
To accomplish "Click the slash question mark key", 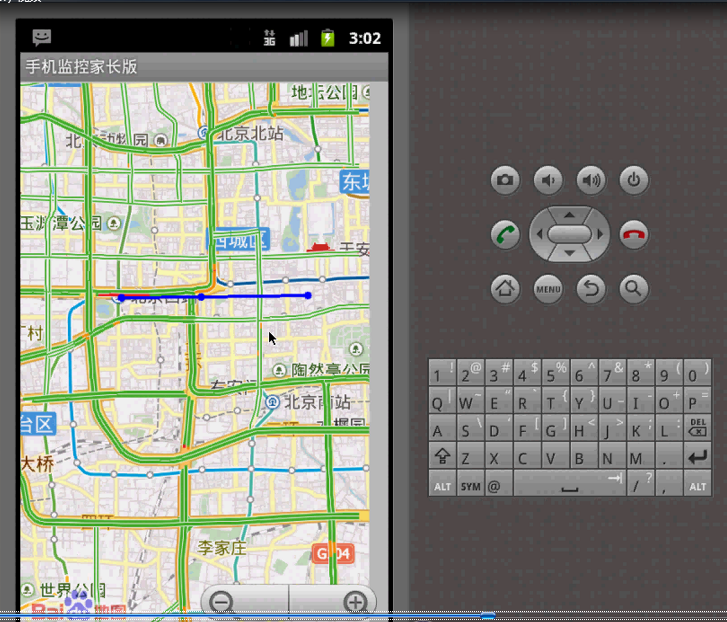I will point(641,483).
